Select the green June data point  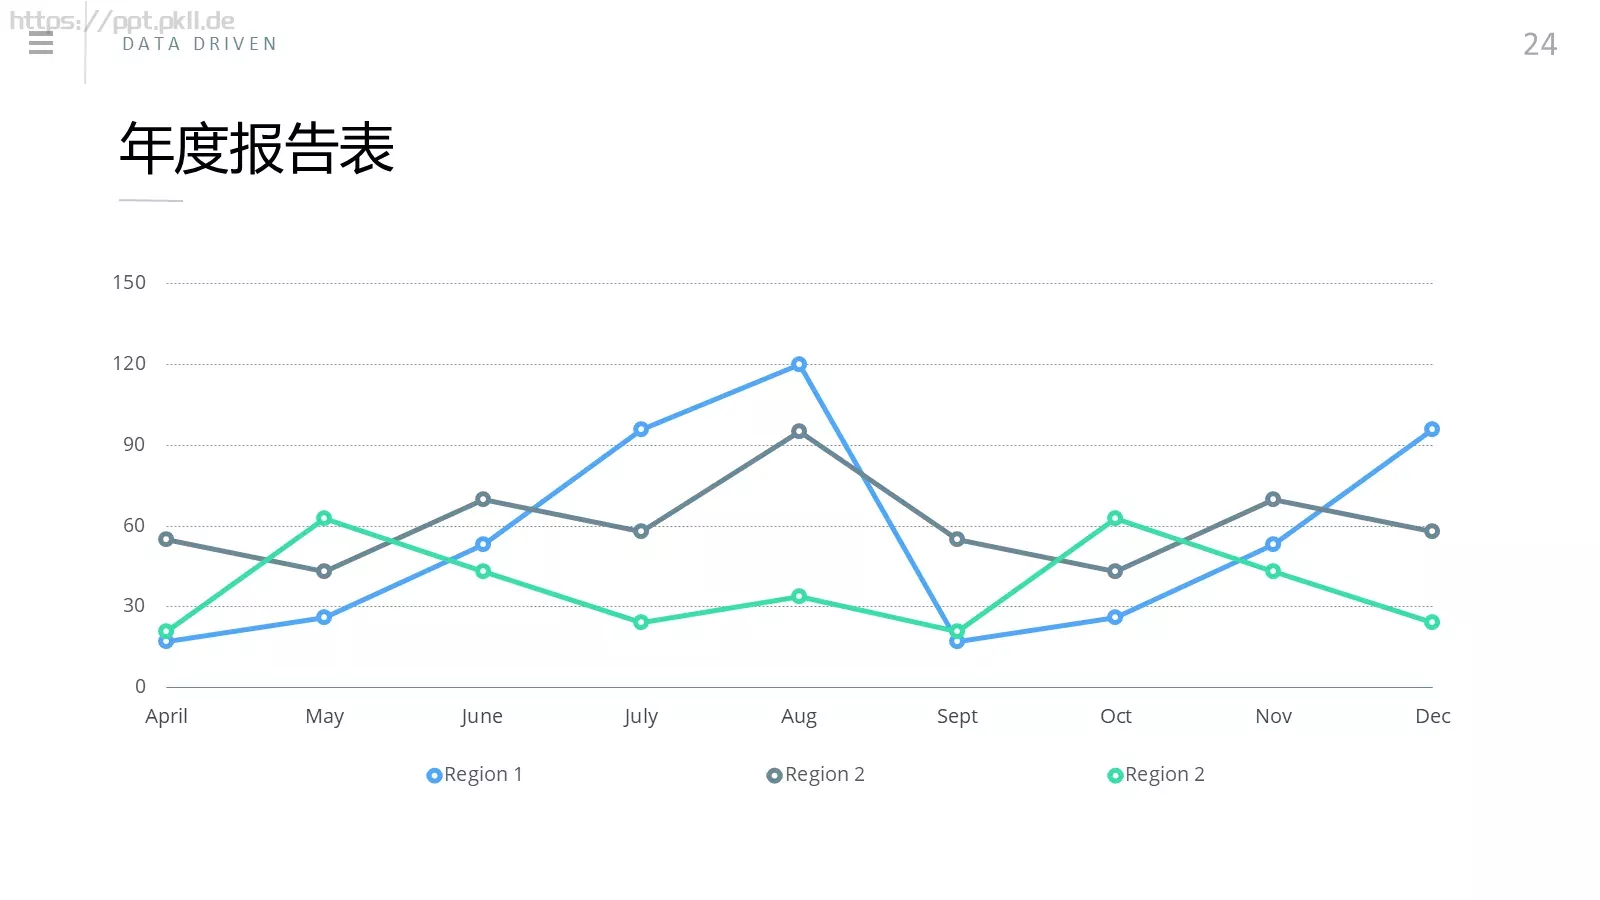[x=483, y=571]
